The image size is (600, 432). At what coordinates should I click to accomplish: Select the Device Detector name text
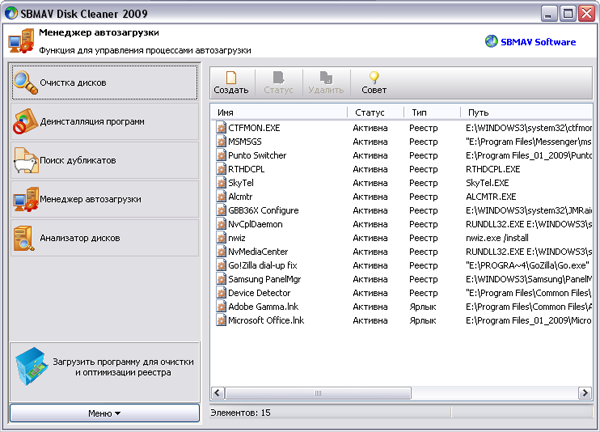pyautogui.click(x=259, y=293)
